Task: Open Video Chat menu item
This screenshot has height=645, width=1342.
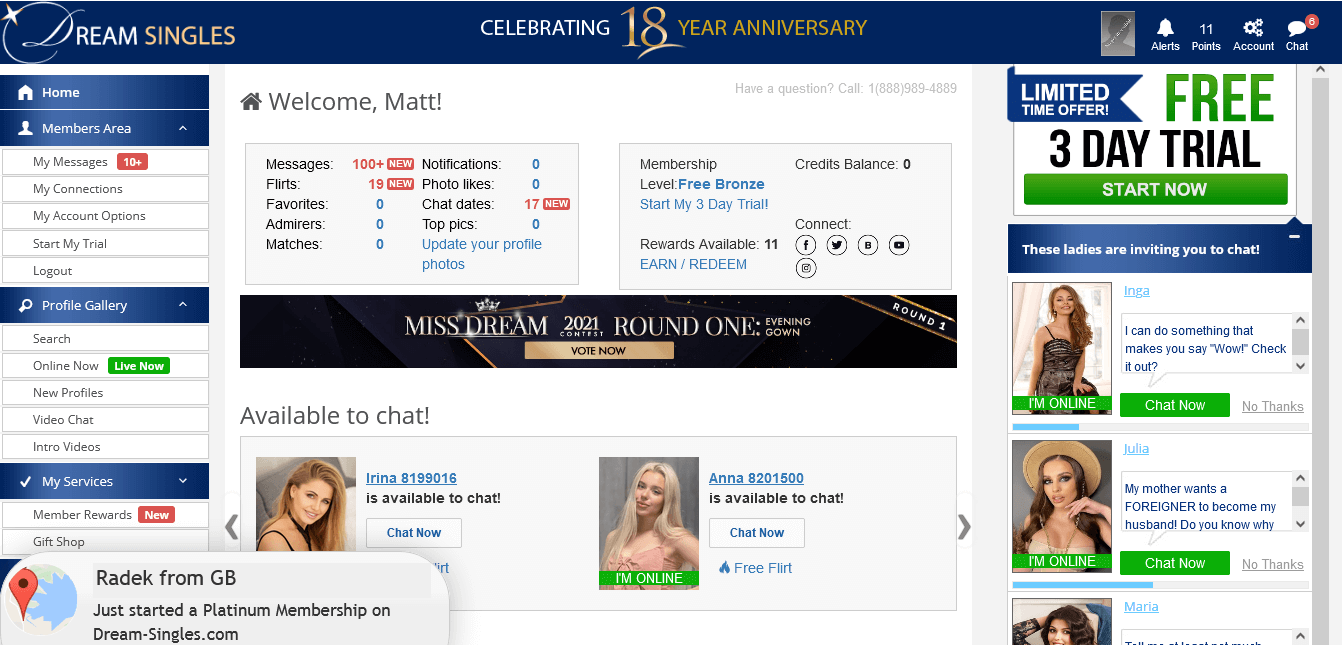Action: 106,420
